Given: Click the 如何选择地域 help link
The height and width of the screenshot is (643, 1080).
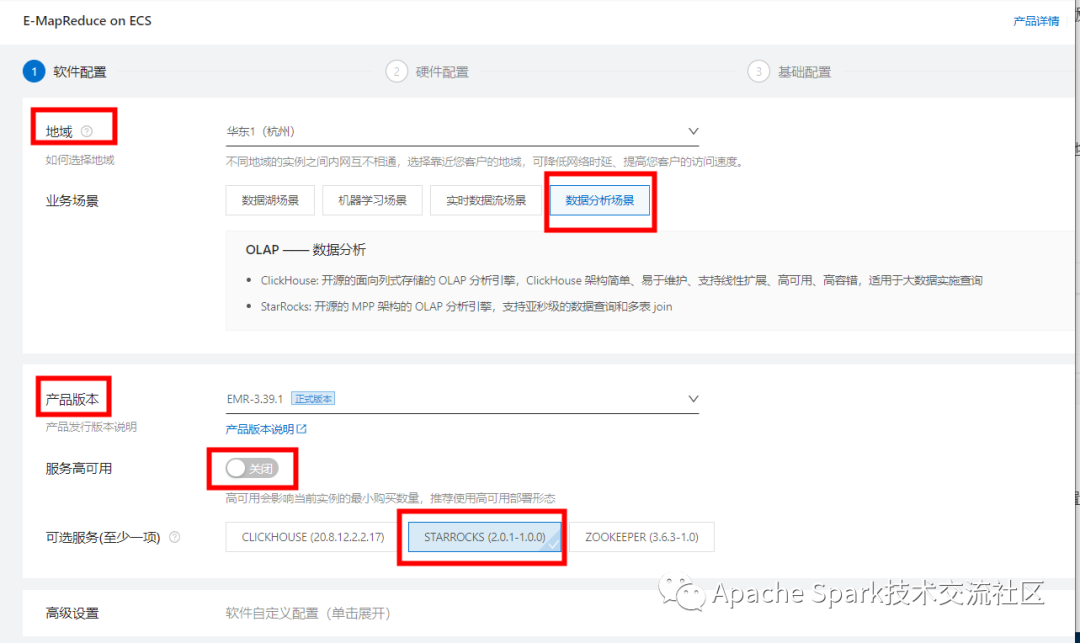Looking at the screenshot, I should (80, 160).
